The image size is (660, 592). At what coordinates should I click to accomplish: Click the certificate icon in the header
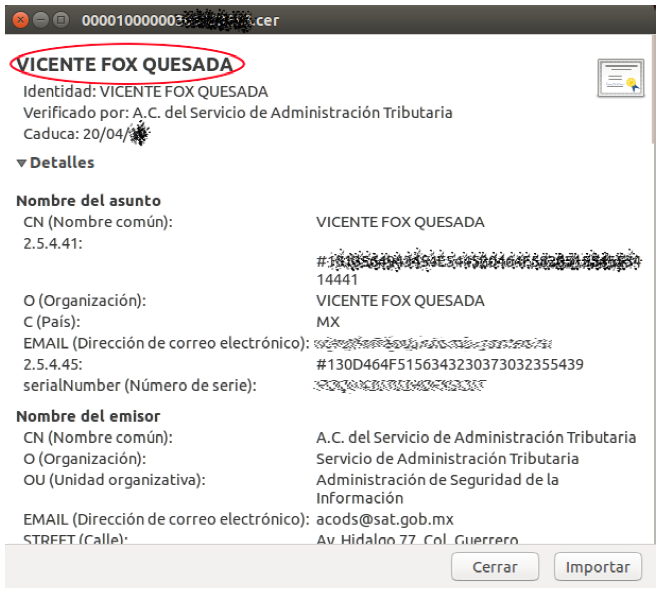pyautogui.click(x=619, y=77)
